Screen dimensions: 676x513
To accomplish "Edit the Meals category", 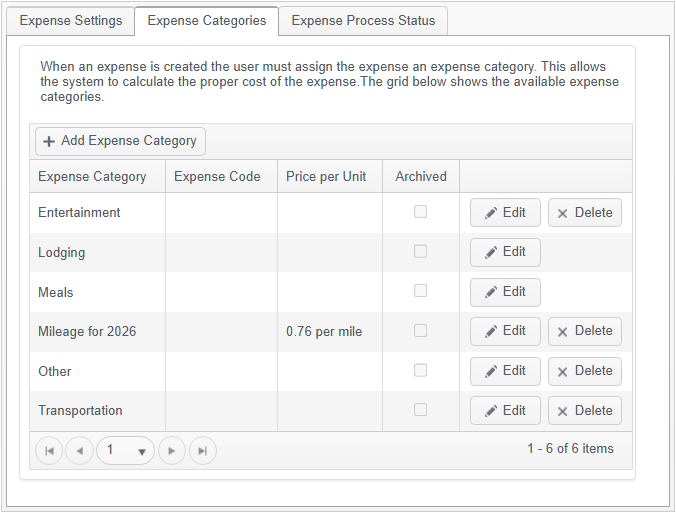I will point(505,292).
